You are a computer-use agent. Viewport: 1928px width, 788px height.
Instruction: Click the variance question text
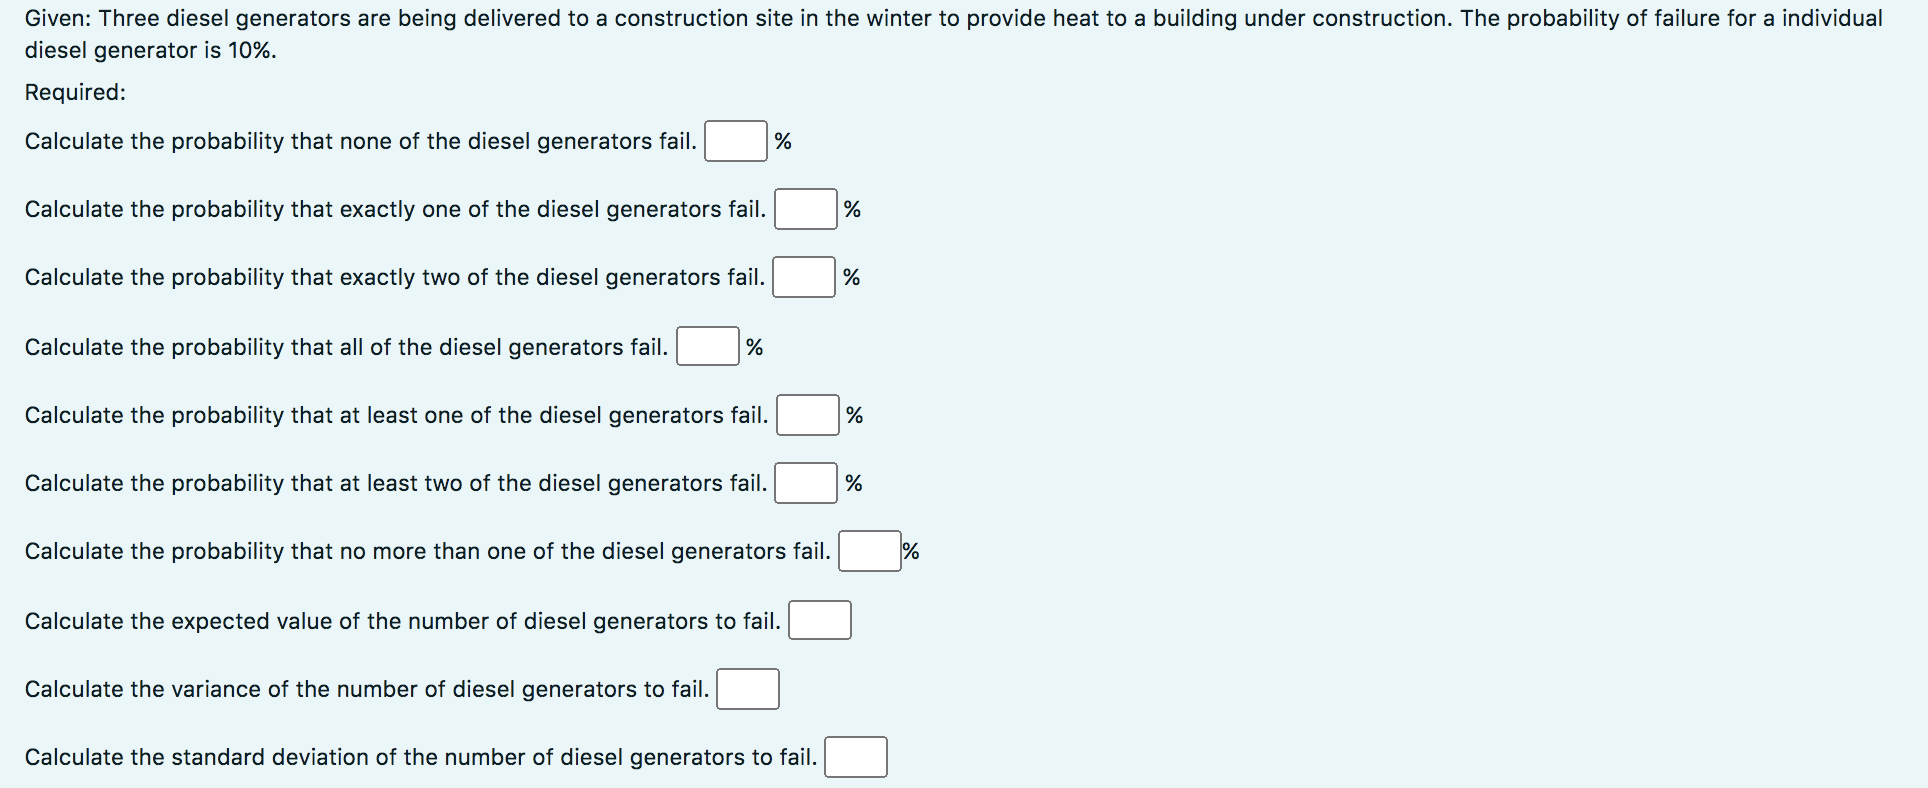click(370, 688)
